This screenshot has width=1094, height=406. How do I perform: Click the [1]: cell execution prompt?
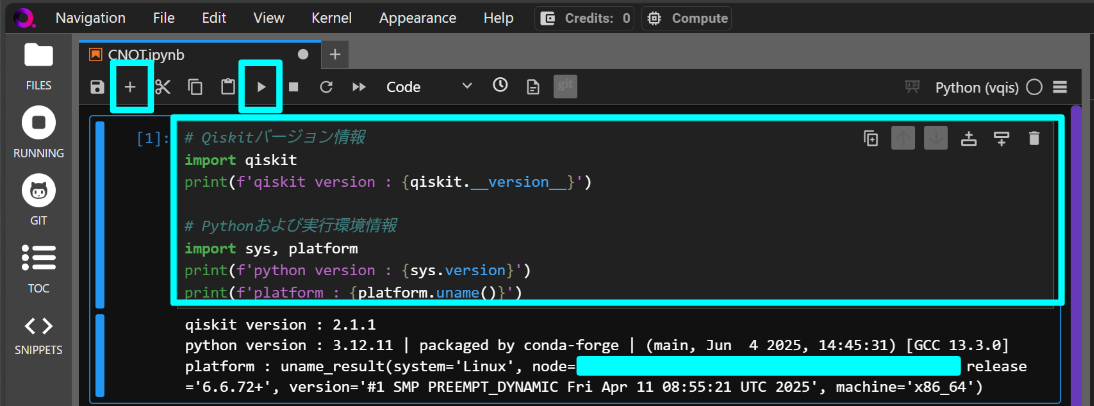coord(153,139)
